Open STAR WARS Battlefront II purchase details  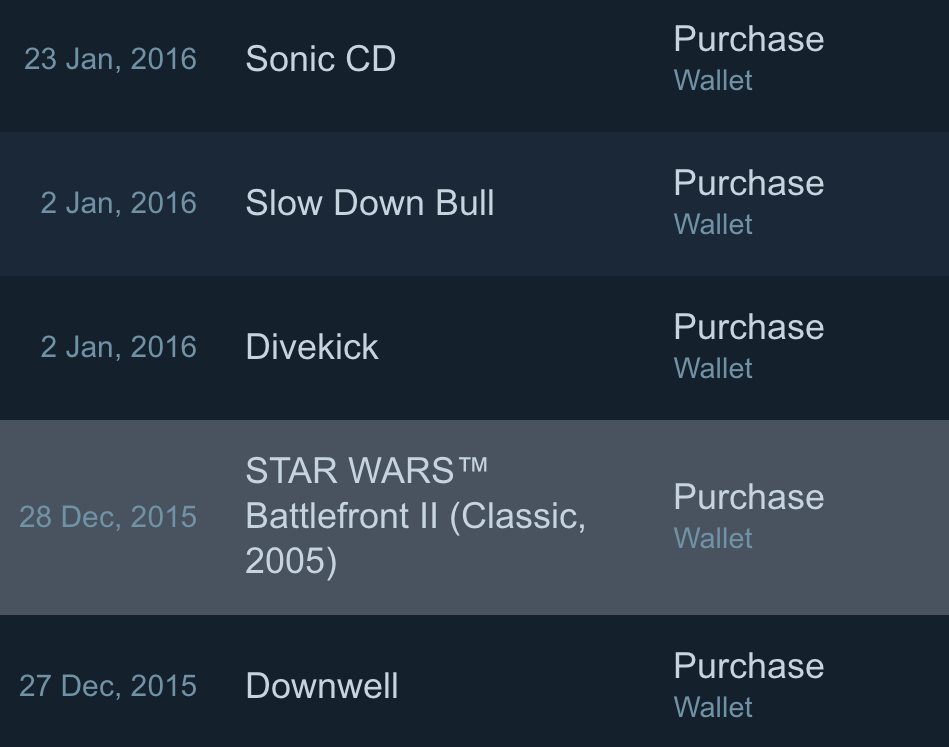pyautogui.click(x=415, y=516)
